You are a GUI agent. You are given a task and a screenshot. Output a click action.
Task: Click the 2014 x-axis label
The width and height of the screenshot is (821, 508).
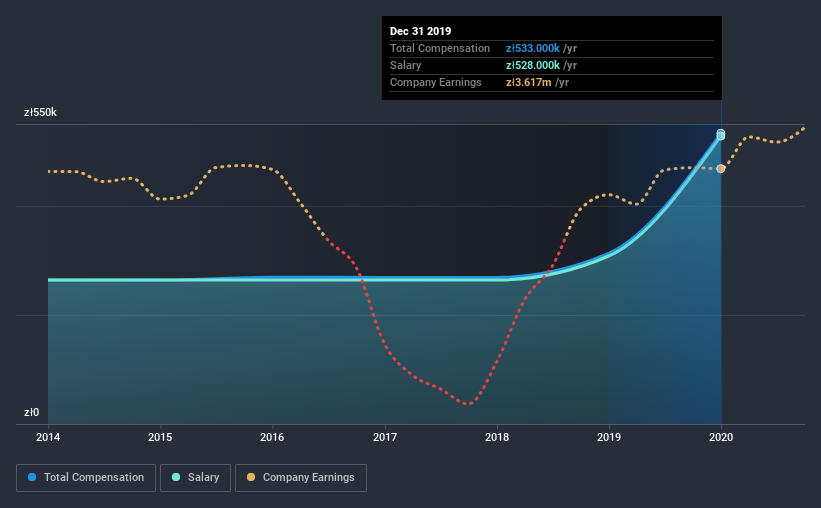point(48,437)
